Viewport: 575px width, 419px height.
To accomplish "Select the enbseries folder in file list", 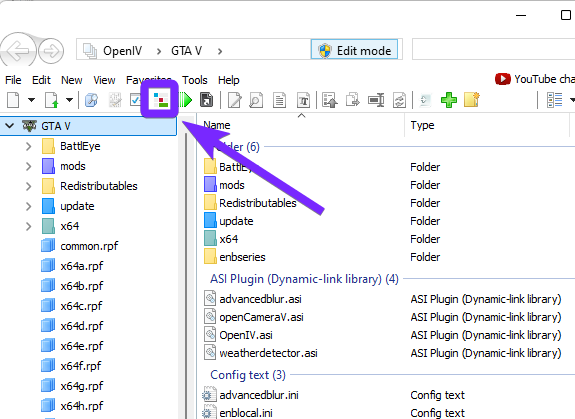I will 242,257.
